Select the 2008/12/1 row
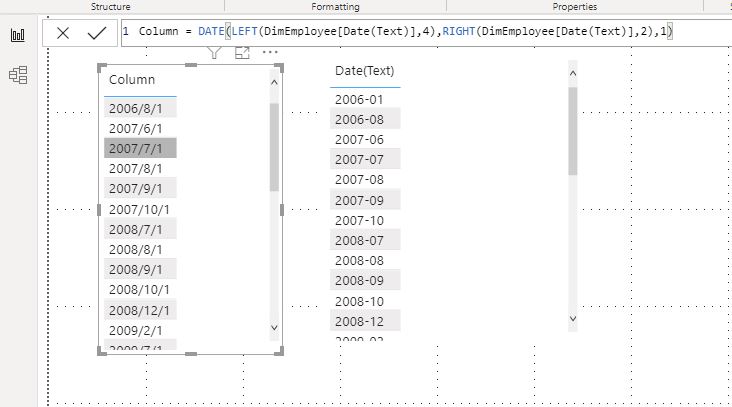 coord(140,310)
